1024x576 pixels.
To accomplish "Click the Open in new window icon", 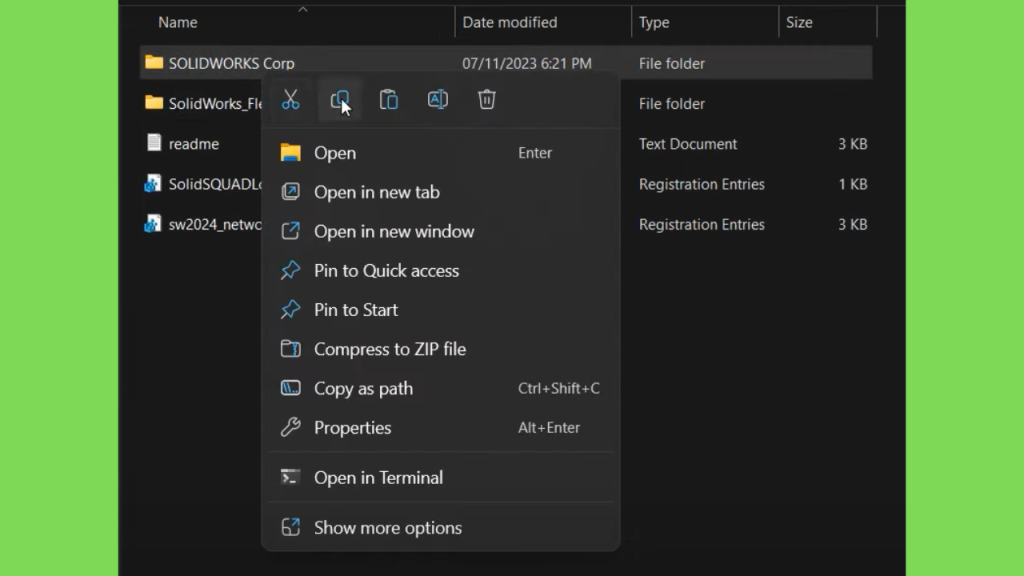I will coord(291,231).
